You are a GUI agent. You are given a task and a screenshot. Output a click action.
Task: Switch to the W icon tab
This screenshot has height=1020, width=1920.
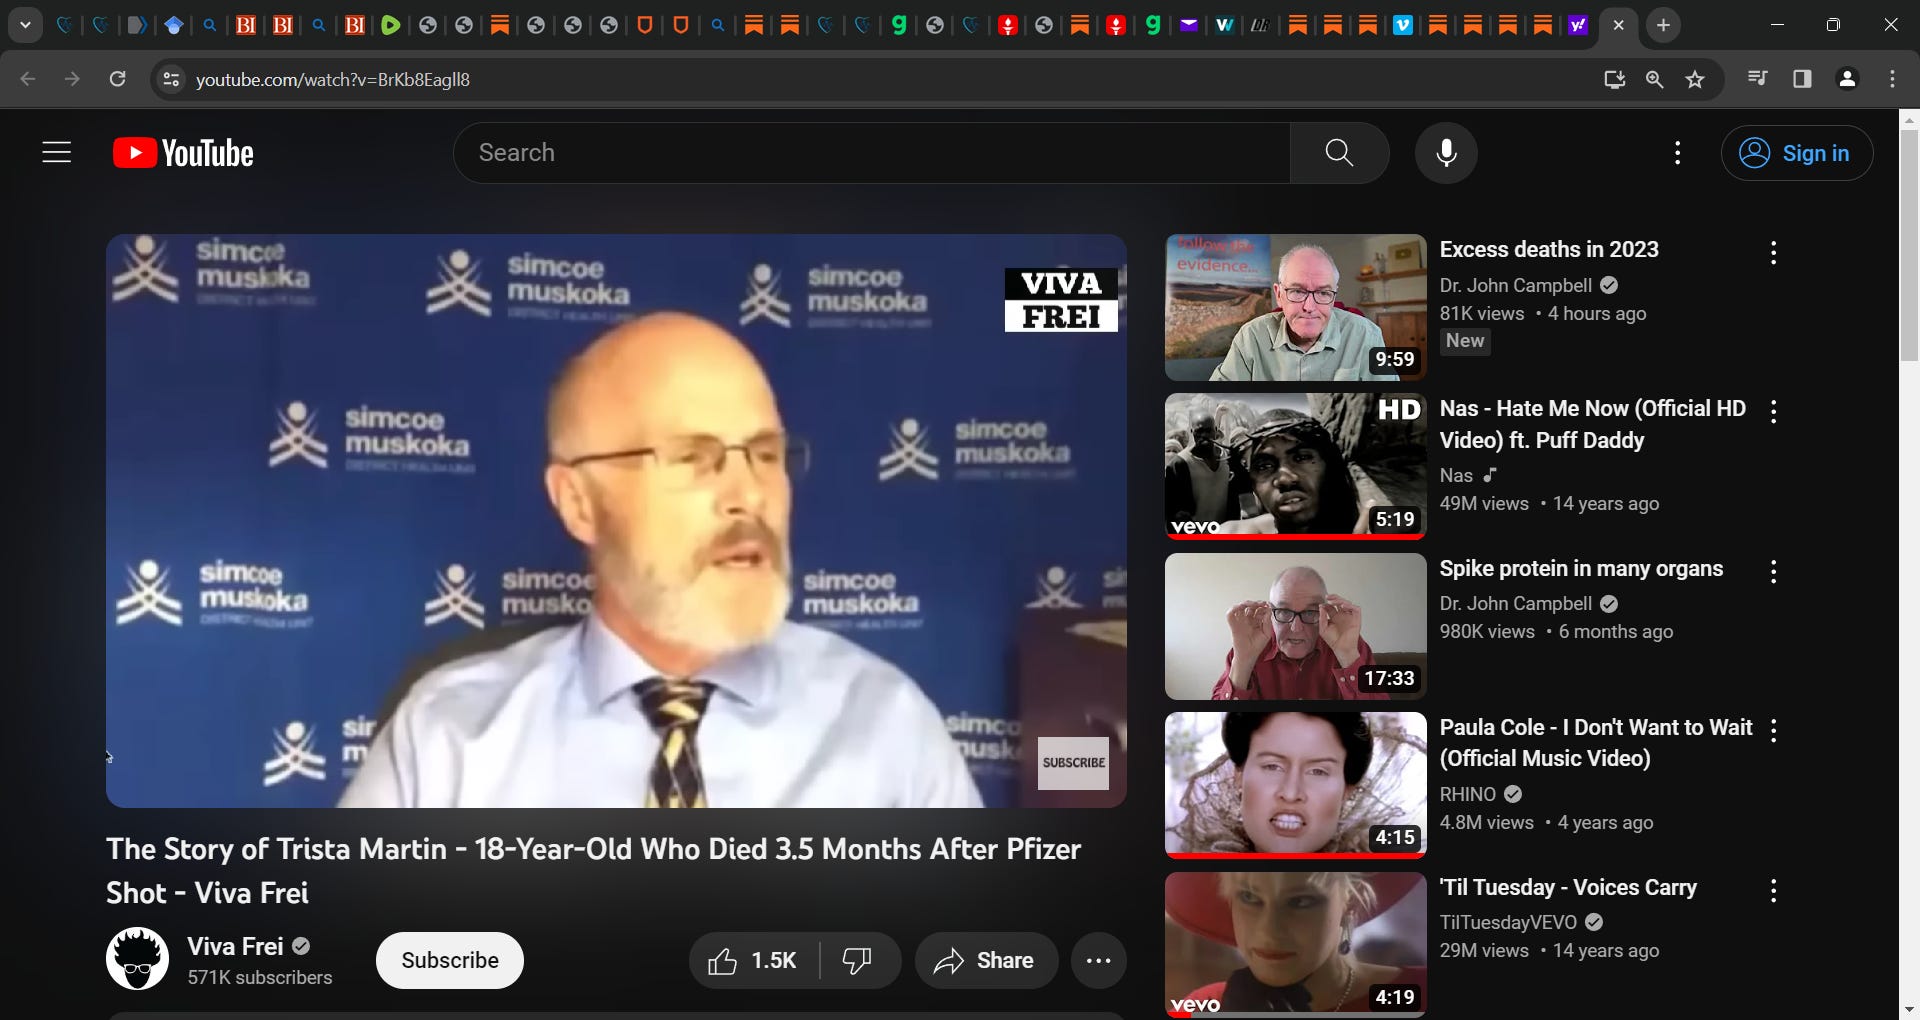pyautogui.click(x=1224, y=25)
